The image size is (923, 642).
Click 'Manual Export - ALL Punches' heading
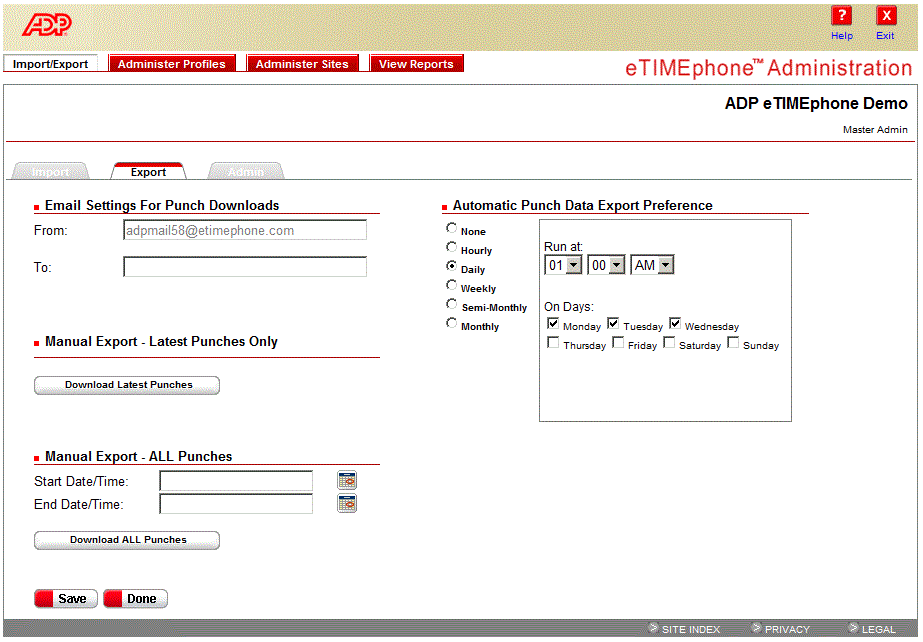(138, 456)
